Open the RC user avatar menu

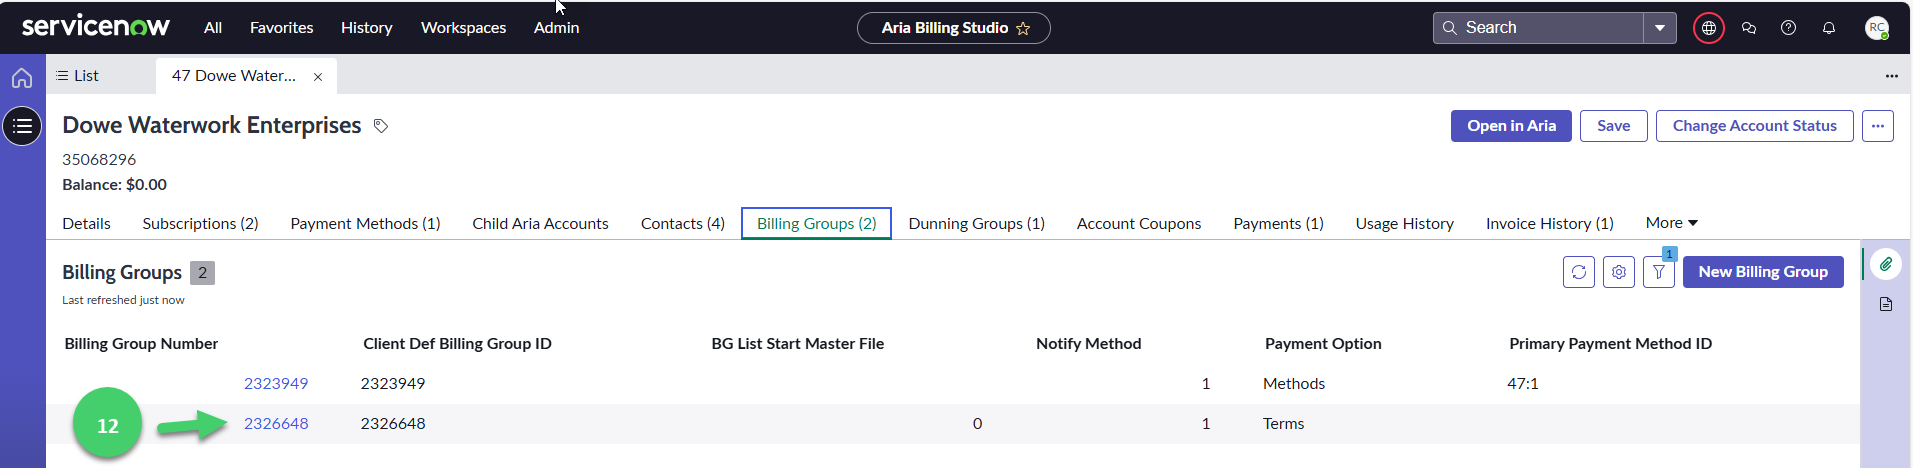point(1877,28)
